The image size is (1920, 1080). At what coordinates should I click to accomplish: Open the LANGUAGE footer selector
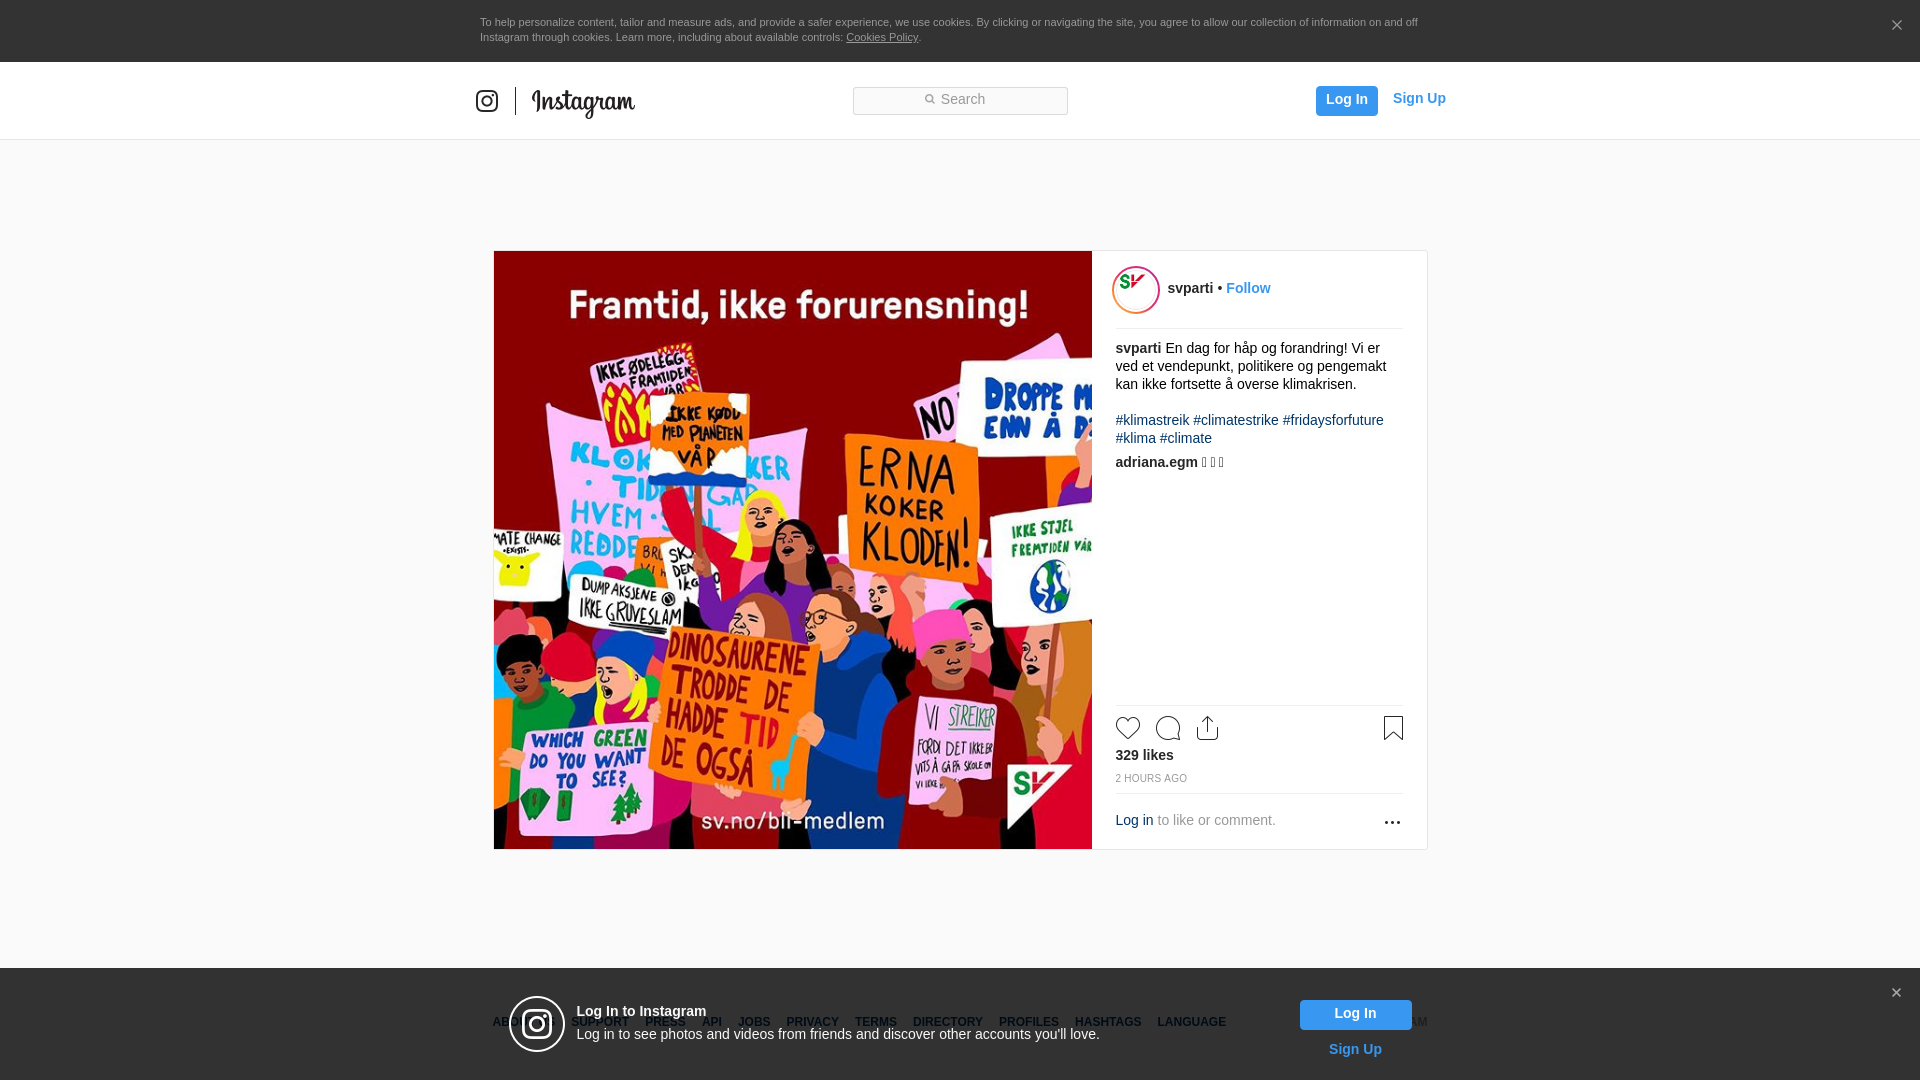1191,1022
